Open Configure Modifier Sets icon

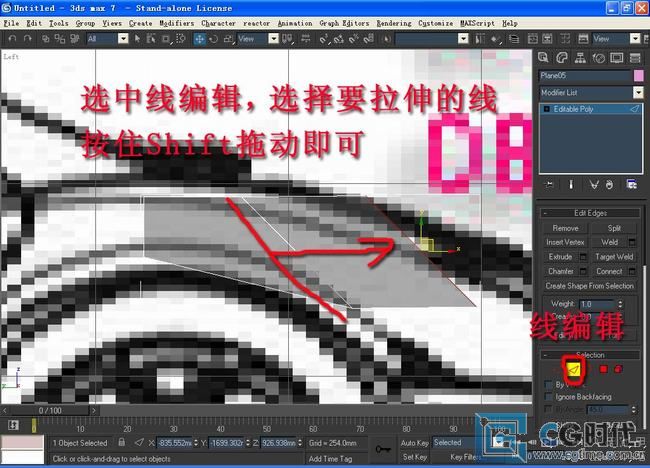point(631,184)
